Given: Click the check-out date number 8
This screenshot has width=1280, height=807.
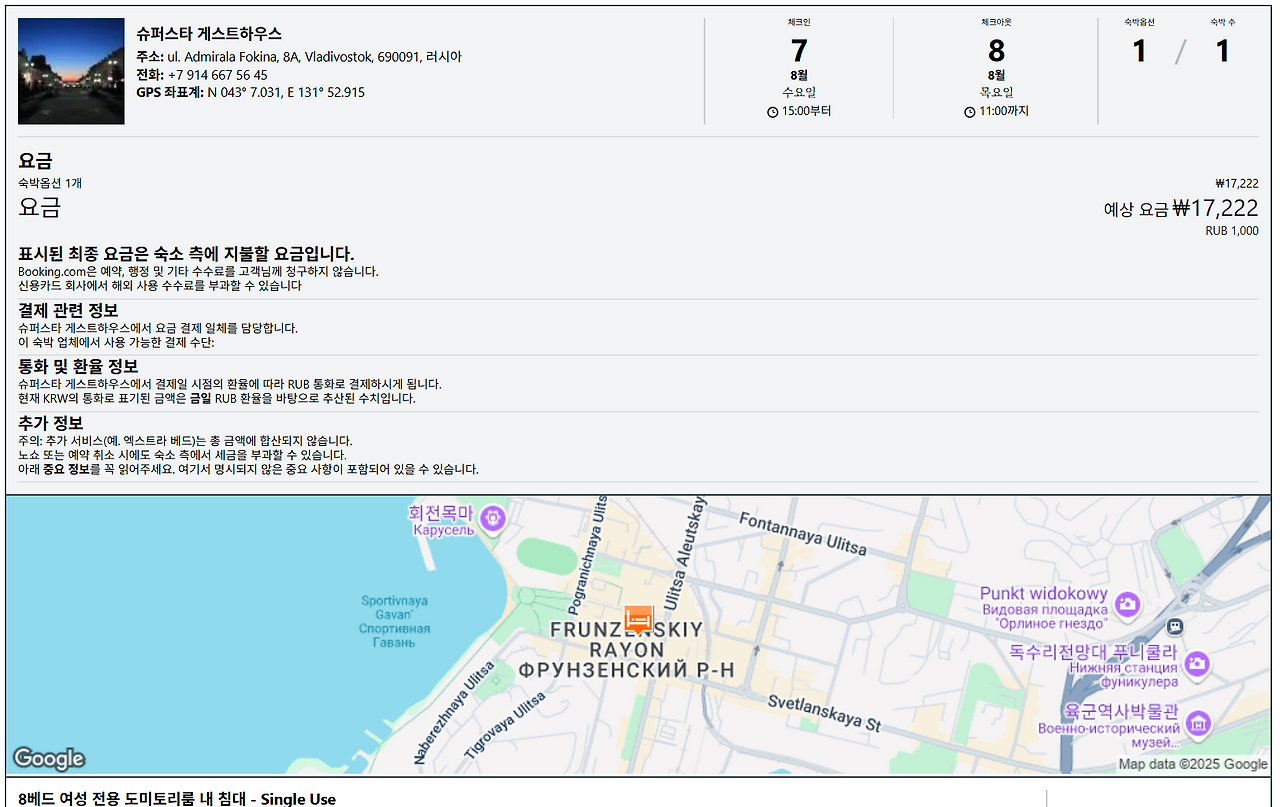Looking at the screenshot, I should [996, 50].
